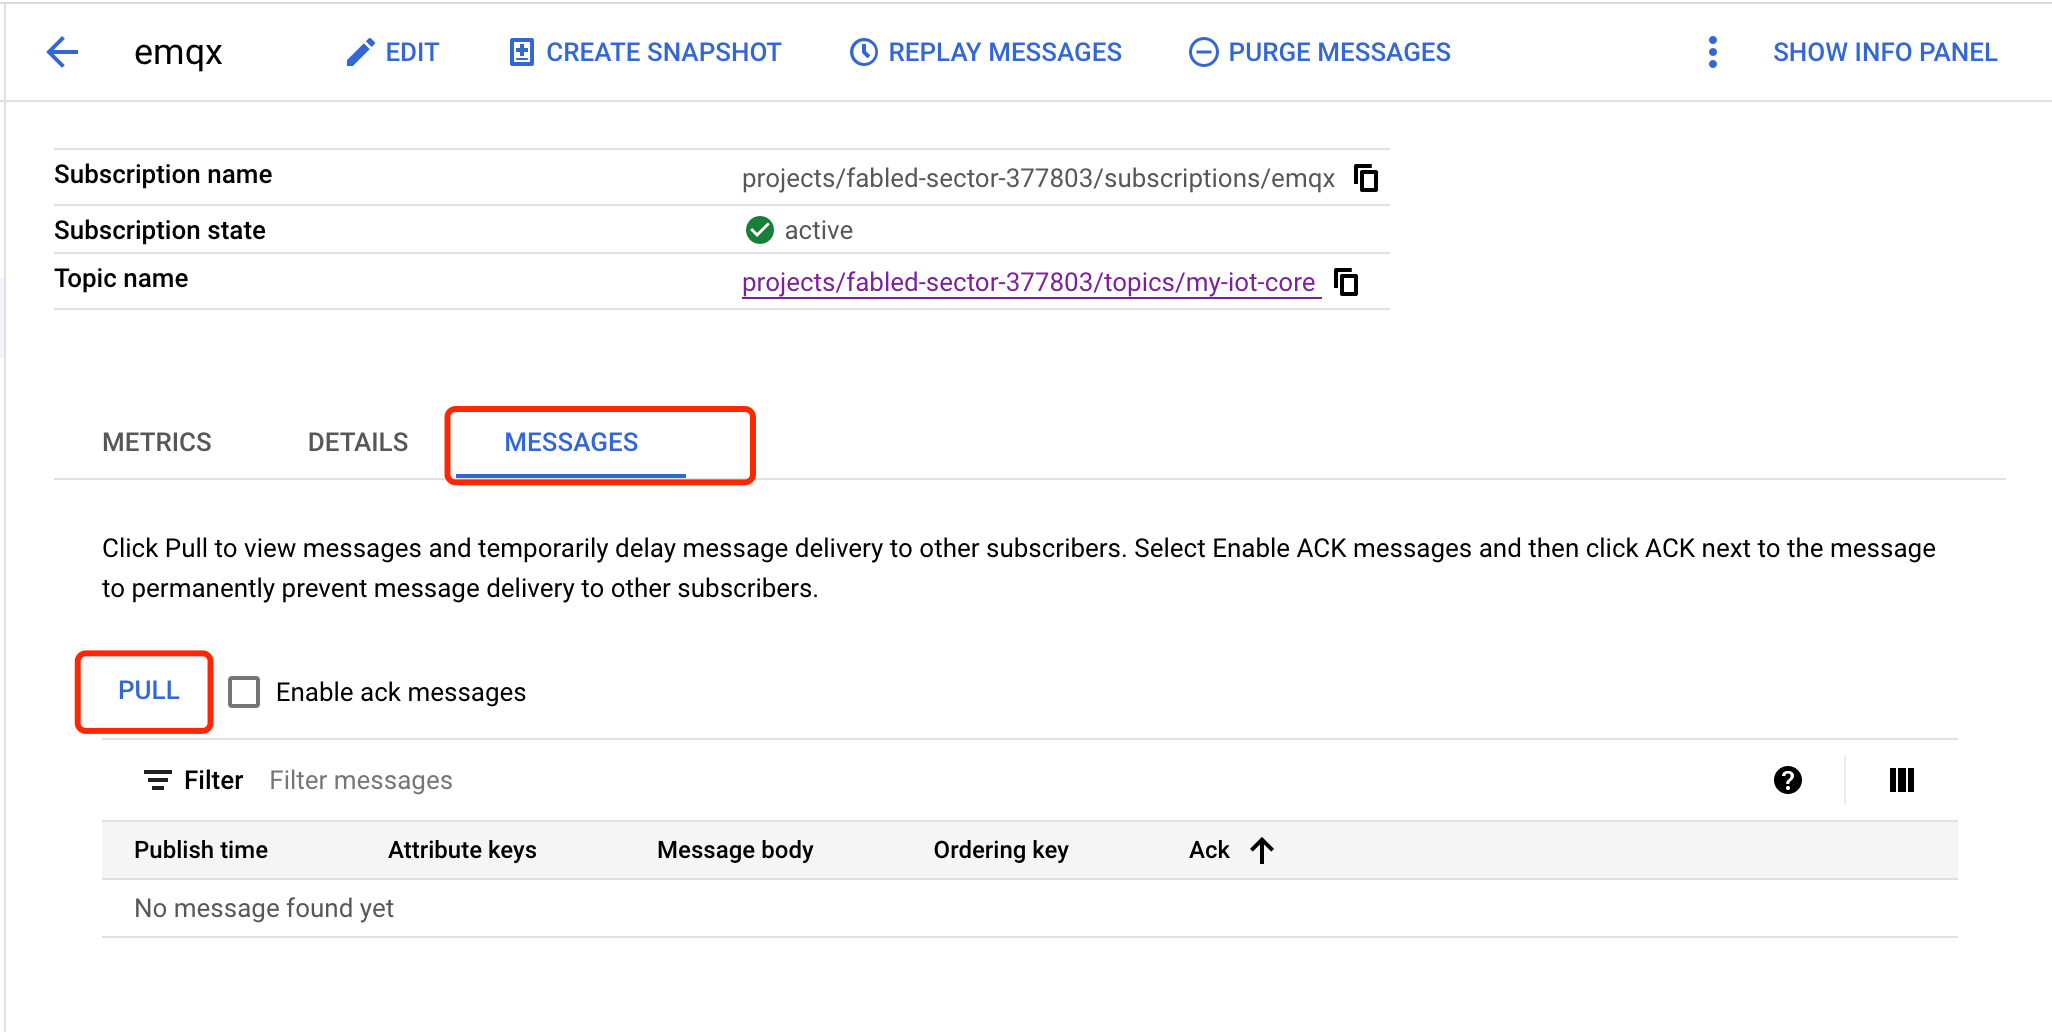
Task: Click the Replay Messages clock icon
Action: click(863, 52)
